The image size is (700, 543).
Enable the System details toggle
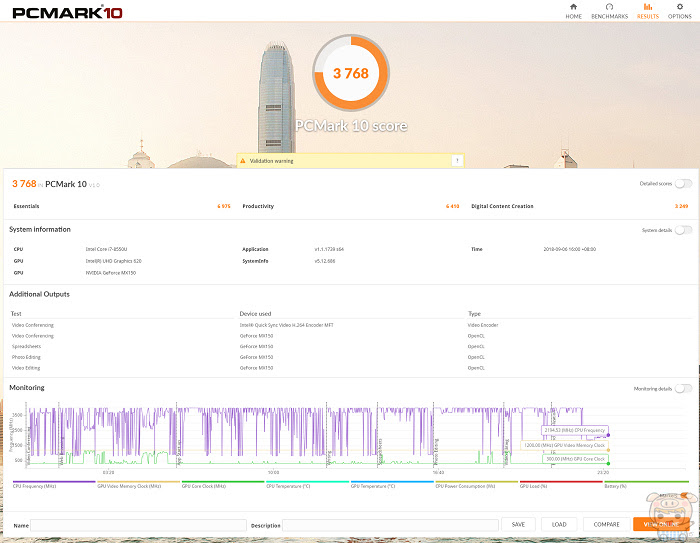pyautogui.click(x=683, y=230)
